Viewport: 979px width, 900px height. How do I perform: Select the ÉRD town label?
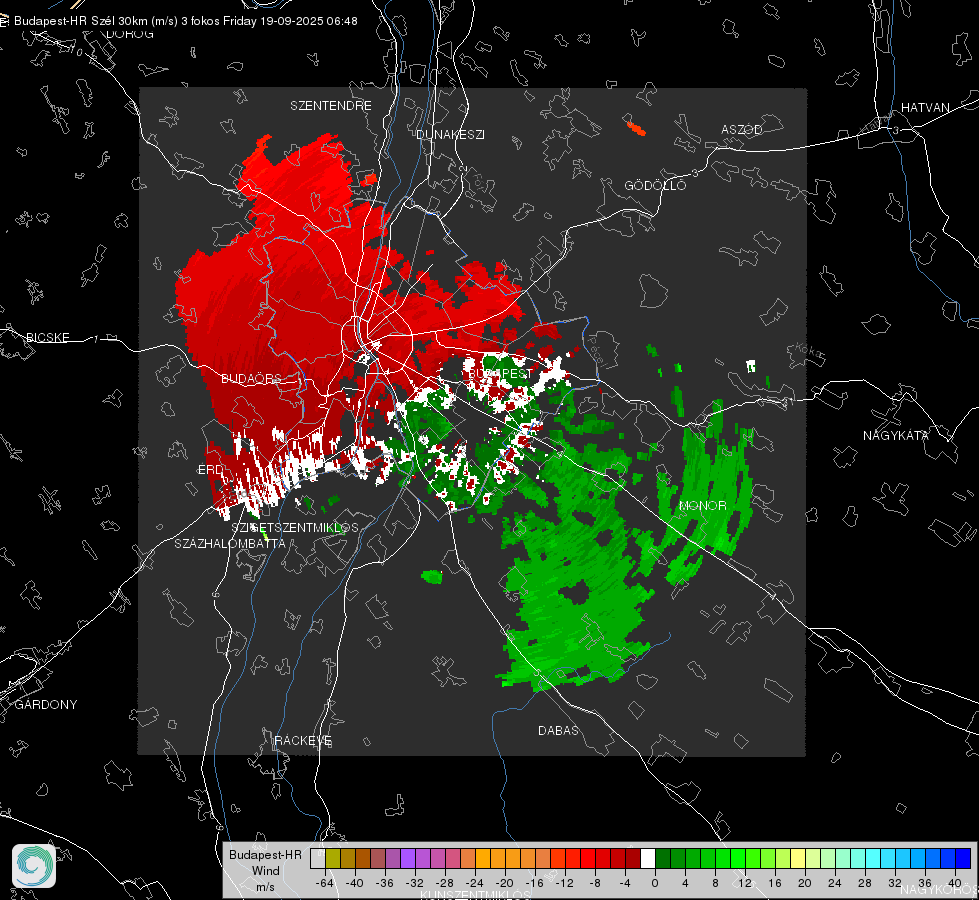coord(210,470)
